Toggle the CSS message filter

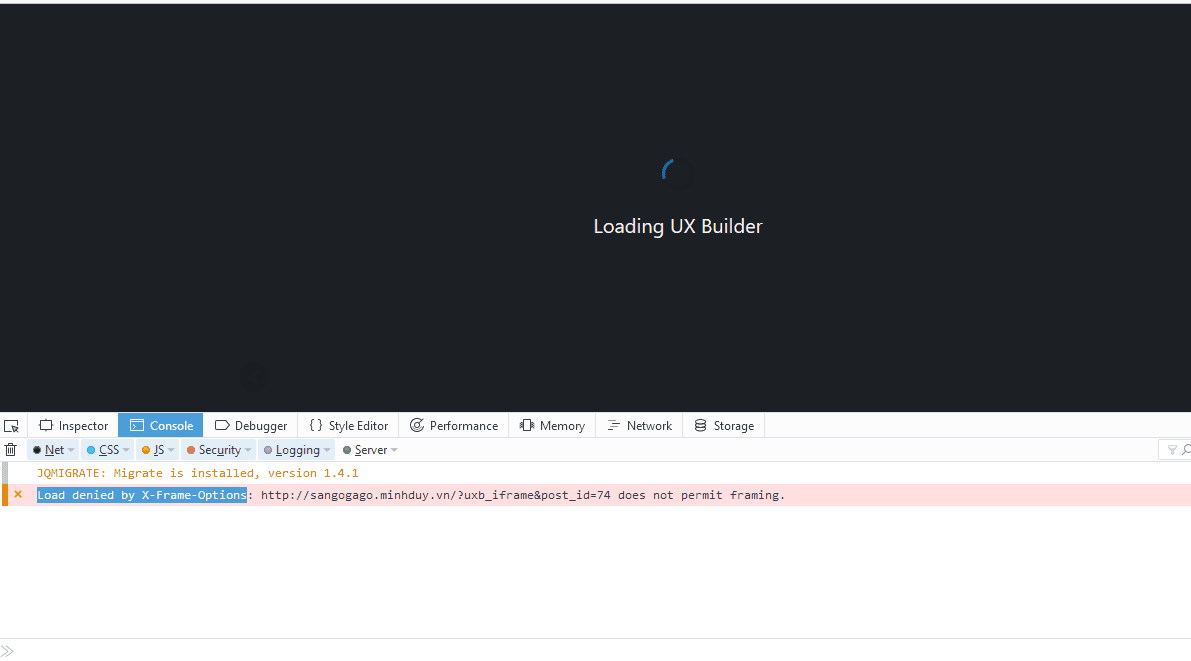point(106,449)
